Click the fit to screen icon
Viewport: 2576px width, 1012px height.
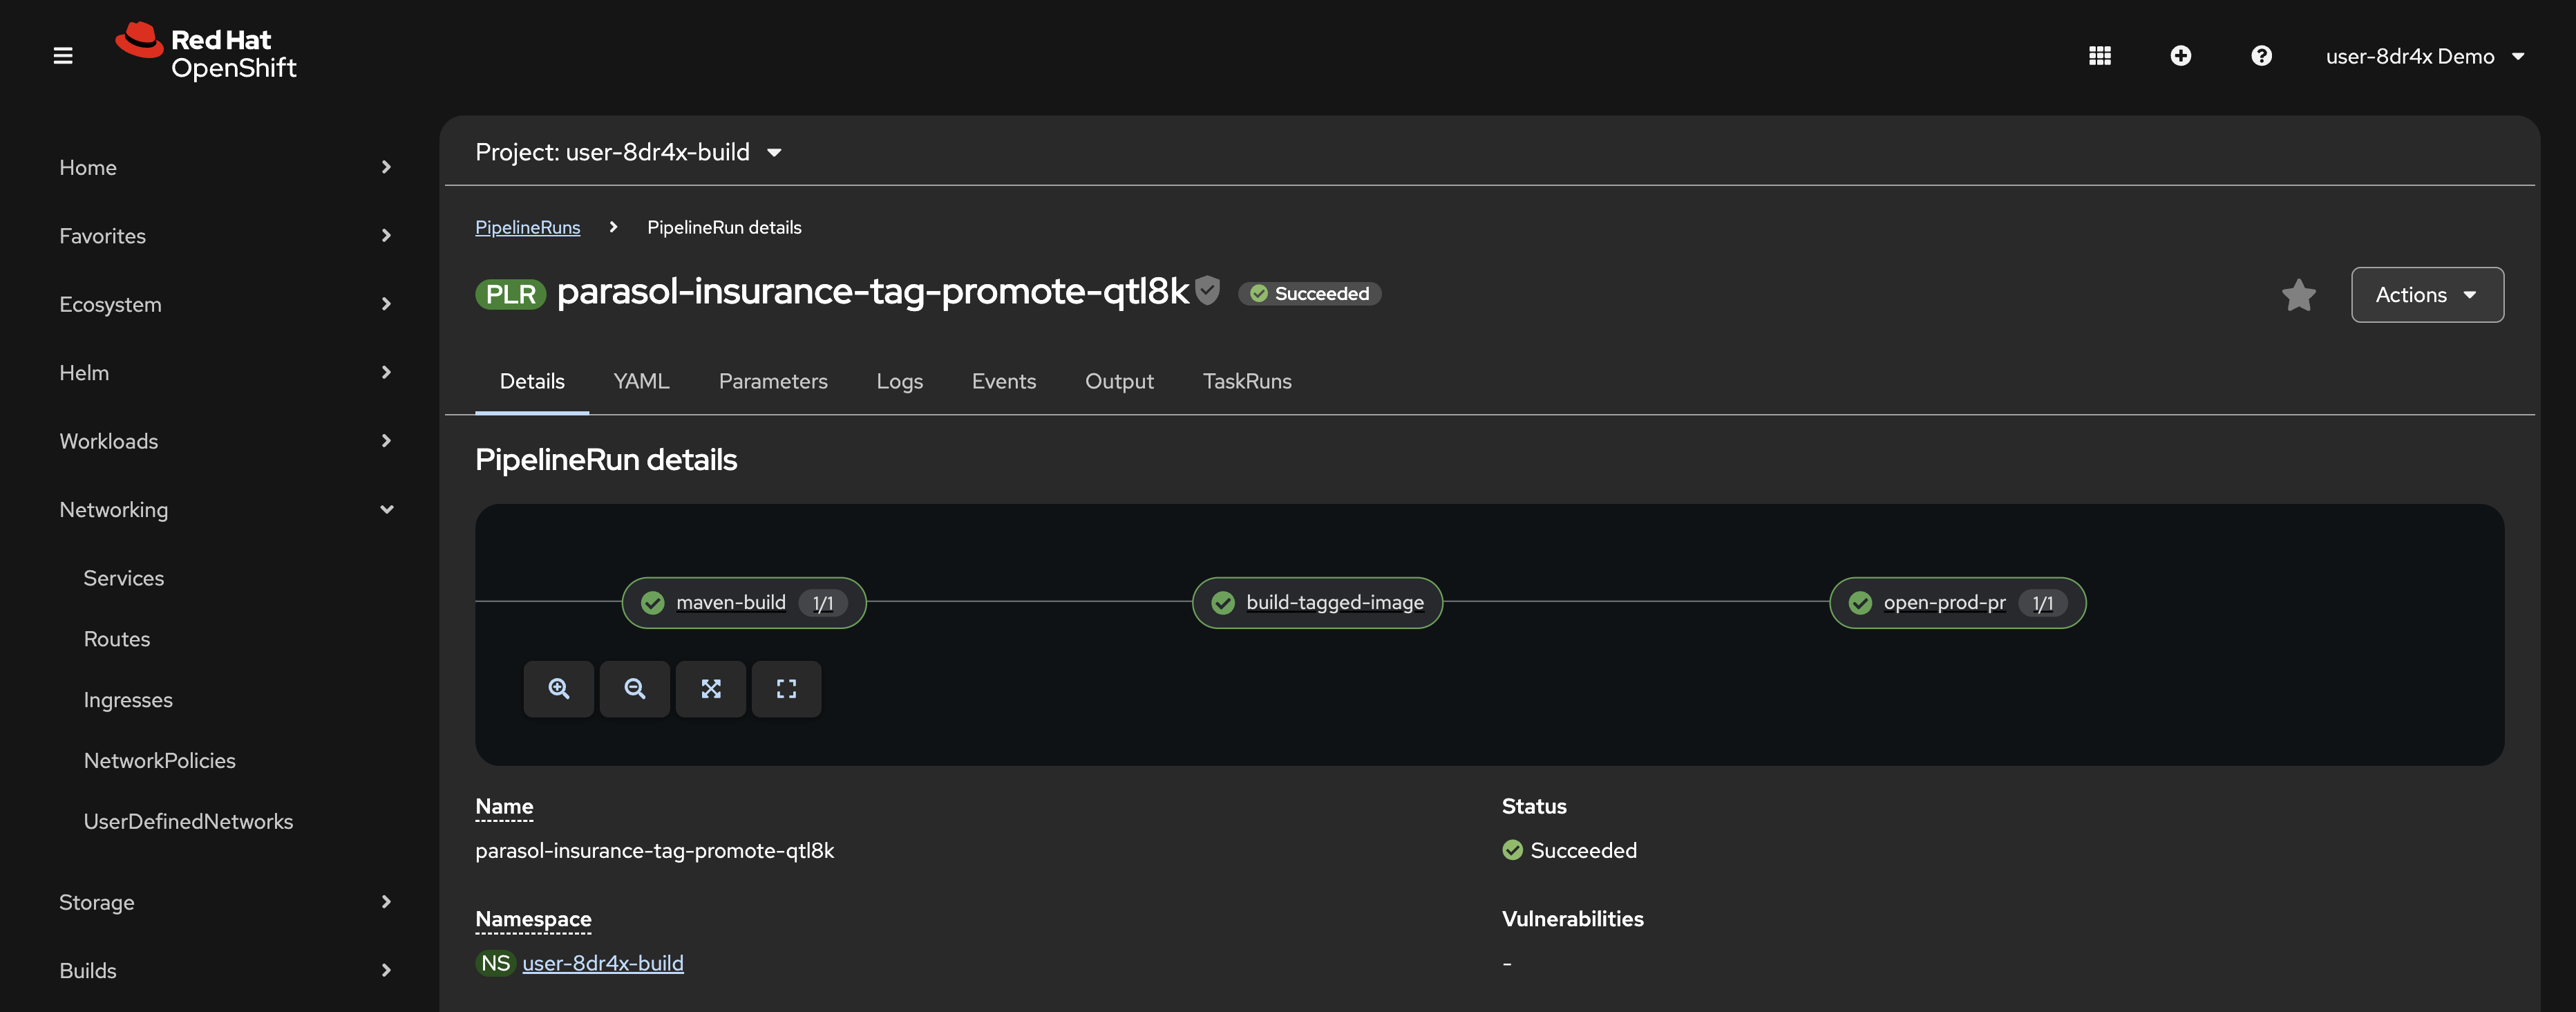tap(710, 689)
